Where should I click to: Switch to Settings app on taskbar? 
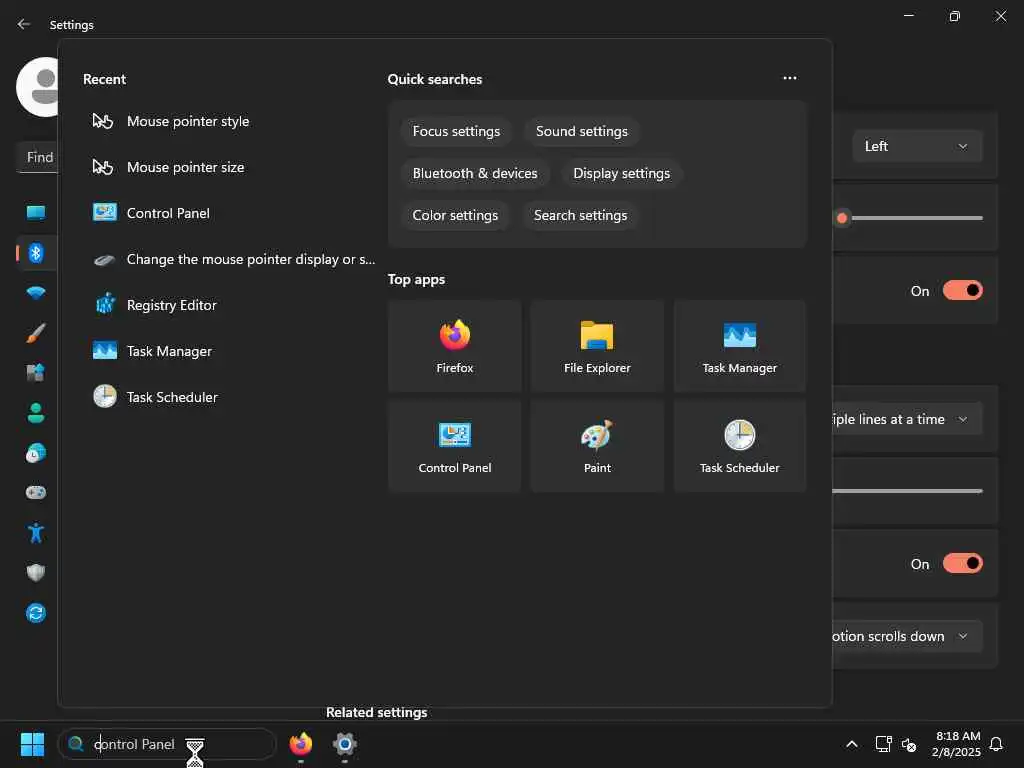click(345, 744)
